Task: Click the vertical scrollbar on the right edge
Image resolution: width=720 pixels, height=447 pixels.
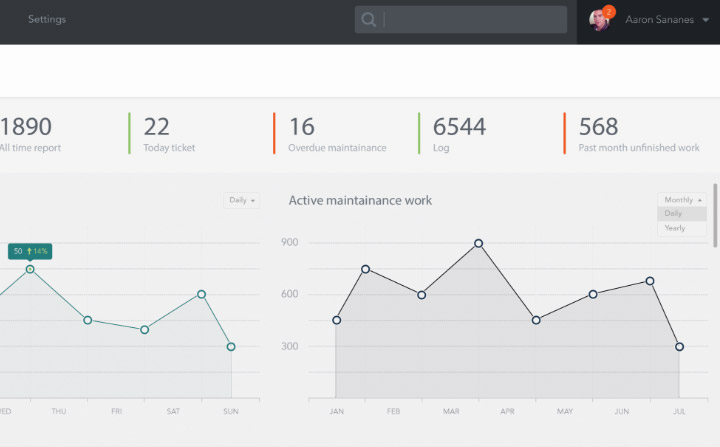Action: pyautogui.click(x=715, y=215)
